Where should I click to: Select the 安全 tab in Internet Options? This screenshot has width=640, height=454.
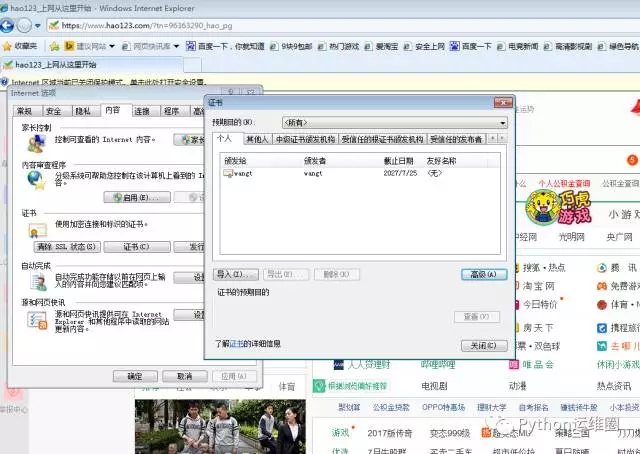[x=53, y=111]
